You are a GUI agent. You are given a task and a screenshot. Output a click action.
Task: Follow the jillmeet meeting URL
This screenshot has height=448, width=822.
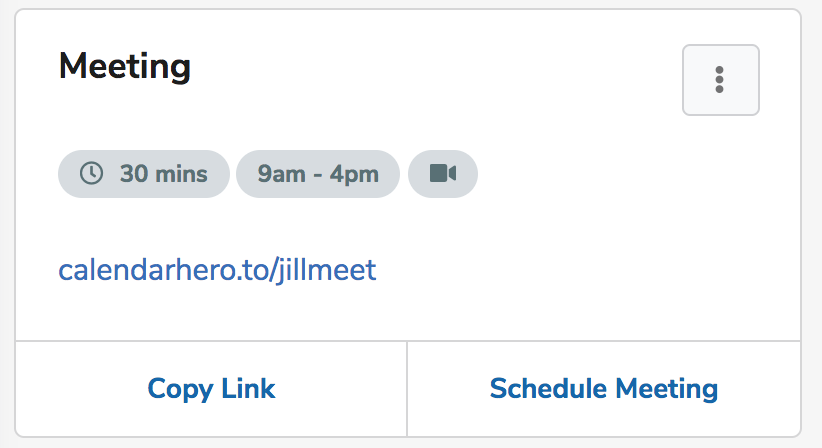(217, 270)
